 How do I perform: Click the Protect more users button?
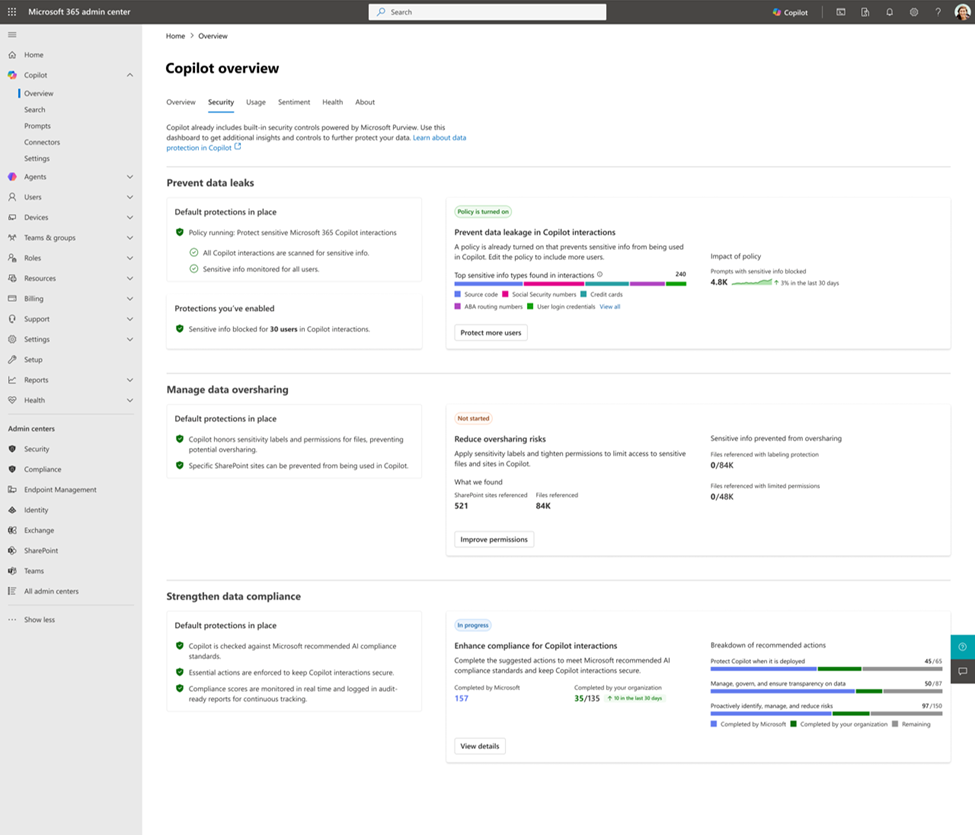point(492,332)
